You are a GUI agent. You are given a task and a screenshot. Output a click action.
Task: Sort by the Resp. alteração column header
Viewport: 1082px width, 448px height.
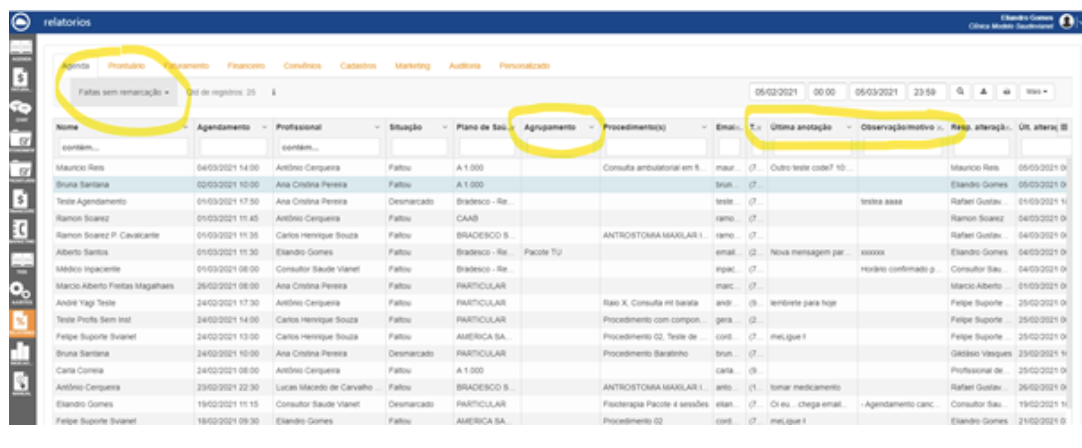tap(979, 128)
